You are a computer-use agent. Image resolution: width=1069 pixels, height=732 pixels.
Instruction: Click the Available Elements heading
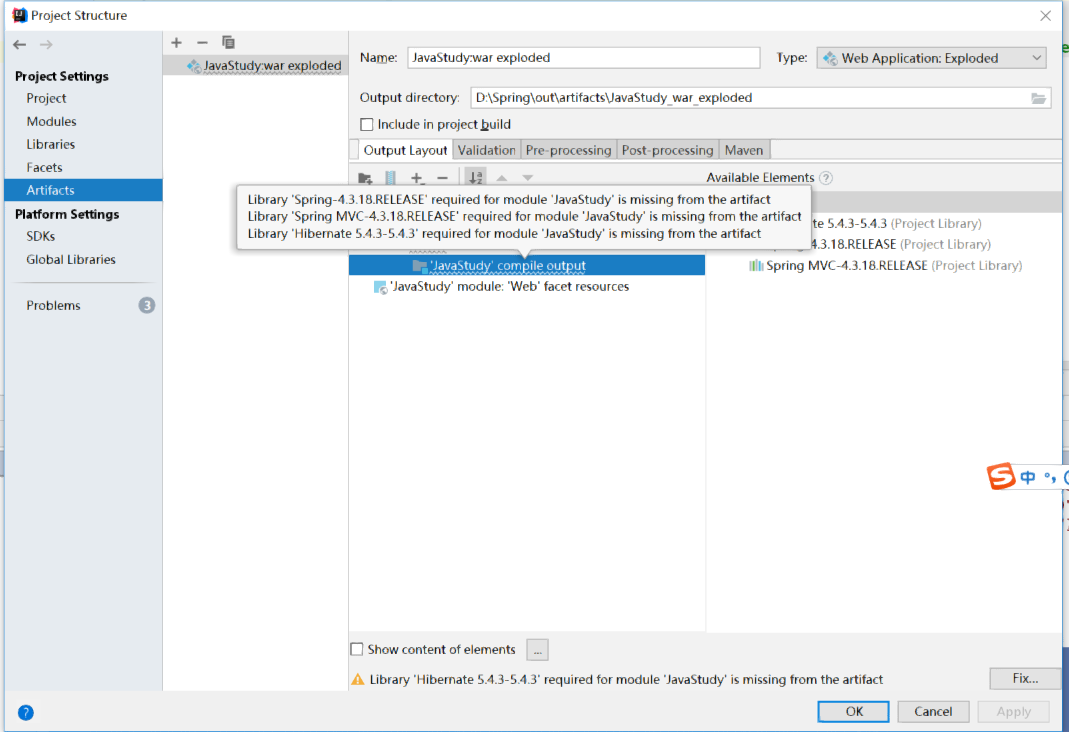click(x=760, y=178)
